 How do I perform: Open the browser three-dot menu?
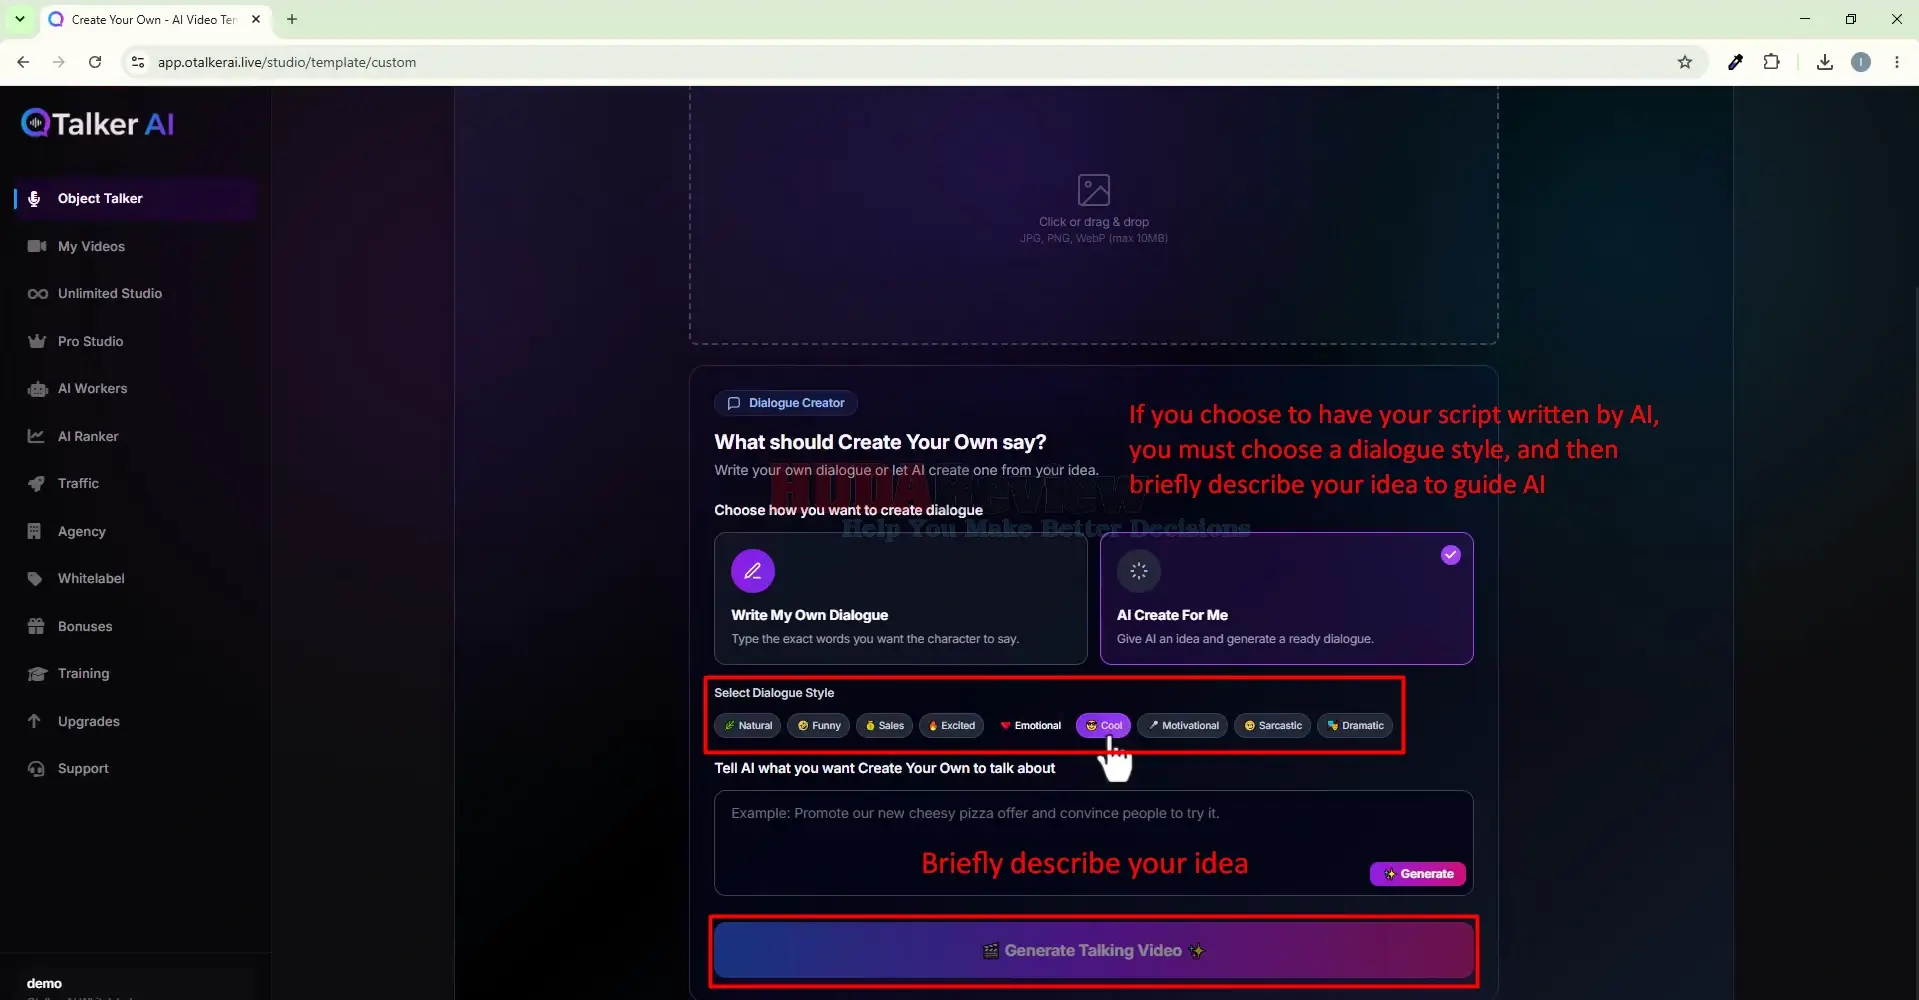click(1897, 62)
